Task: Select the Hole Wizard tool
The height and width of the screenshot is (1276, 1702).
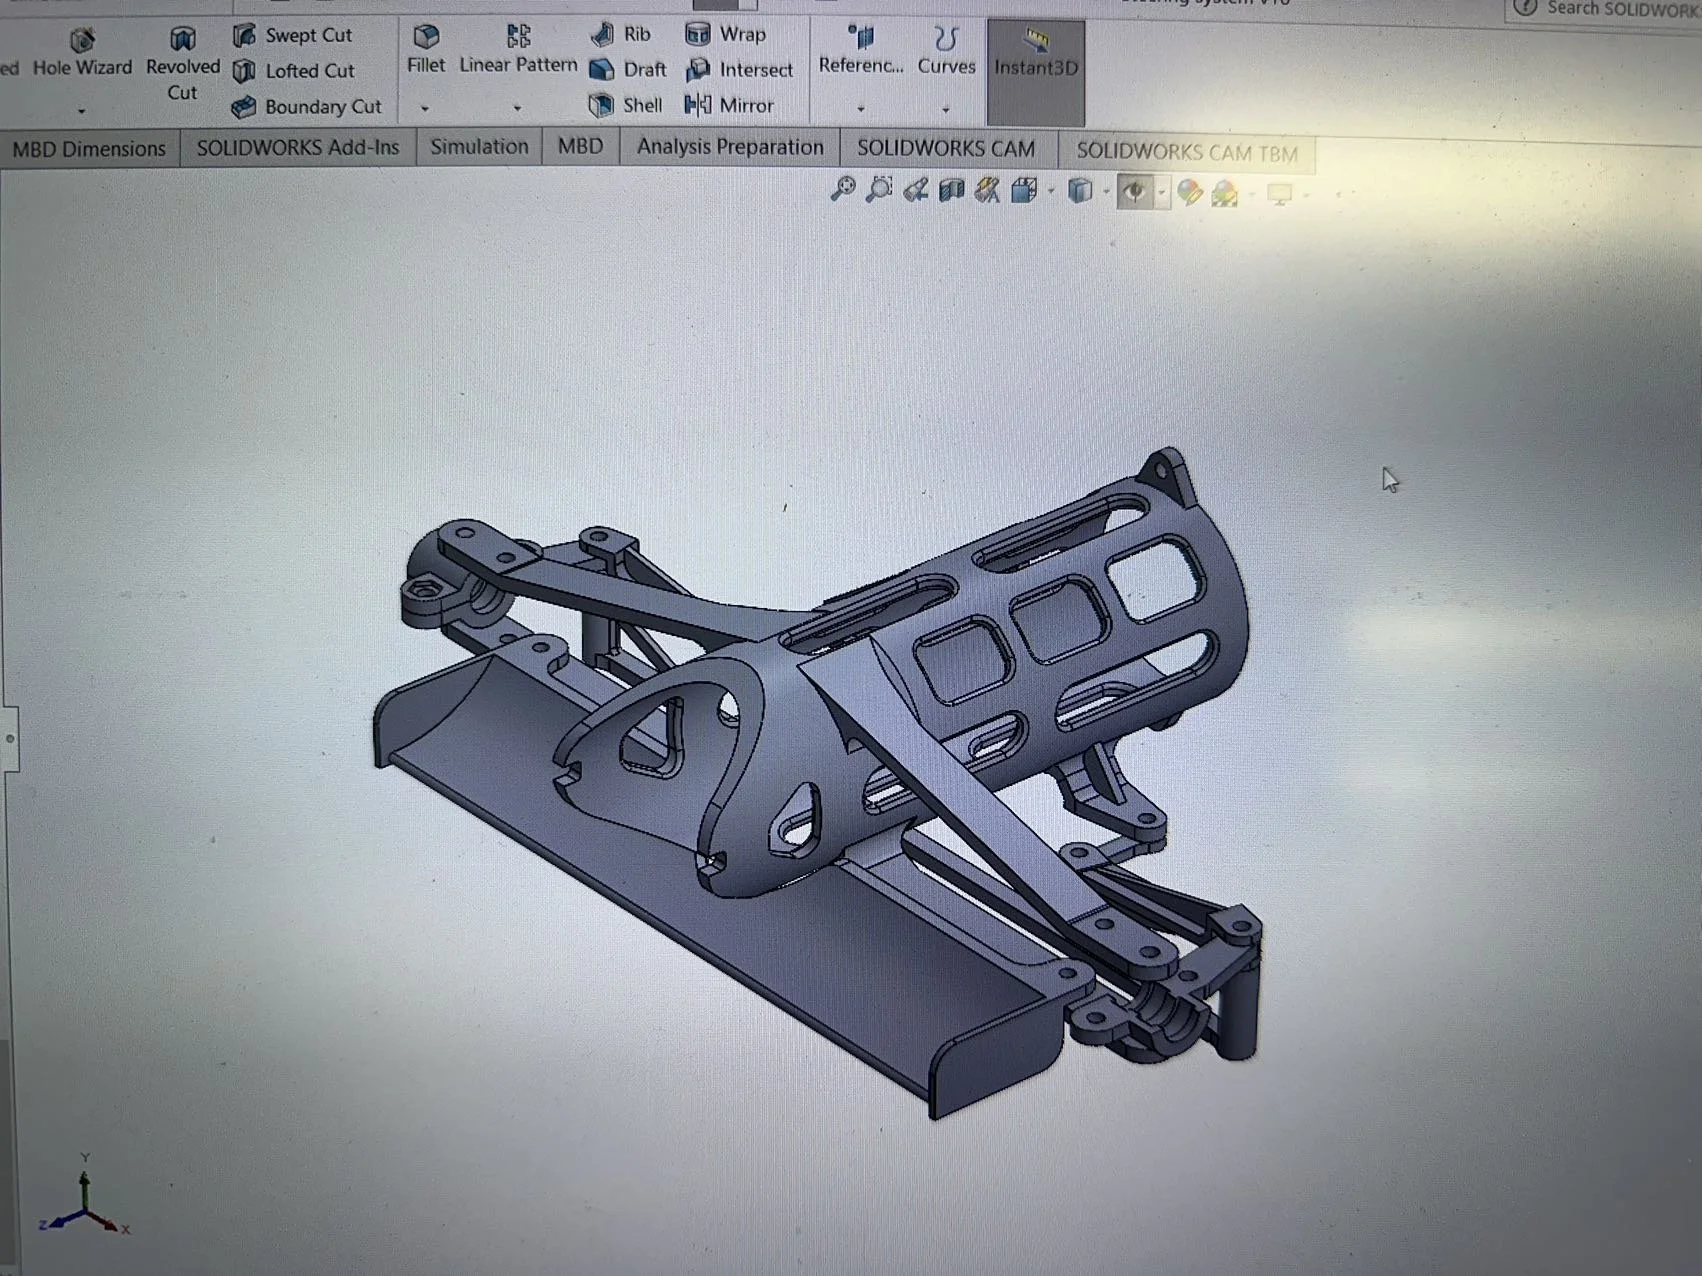Action: pos(82,53)
